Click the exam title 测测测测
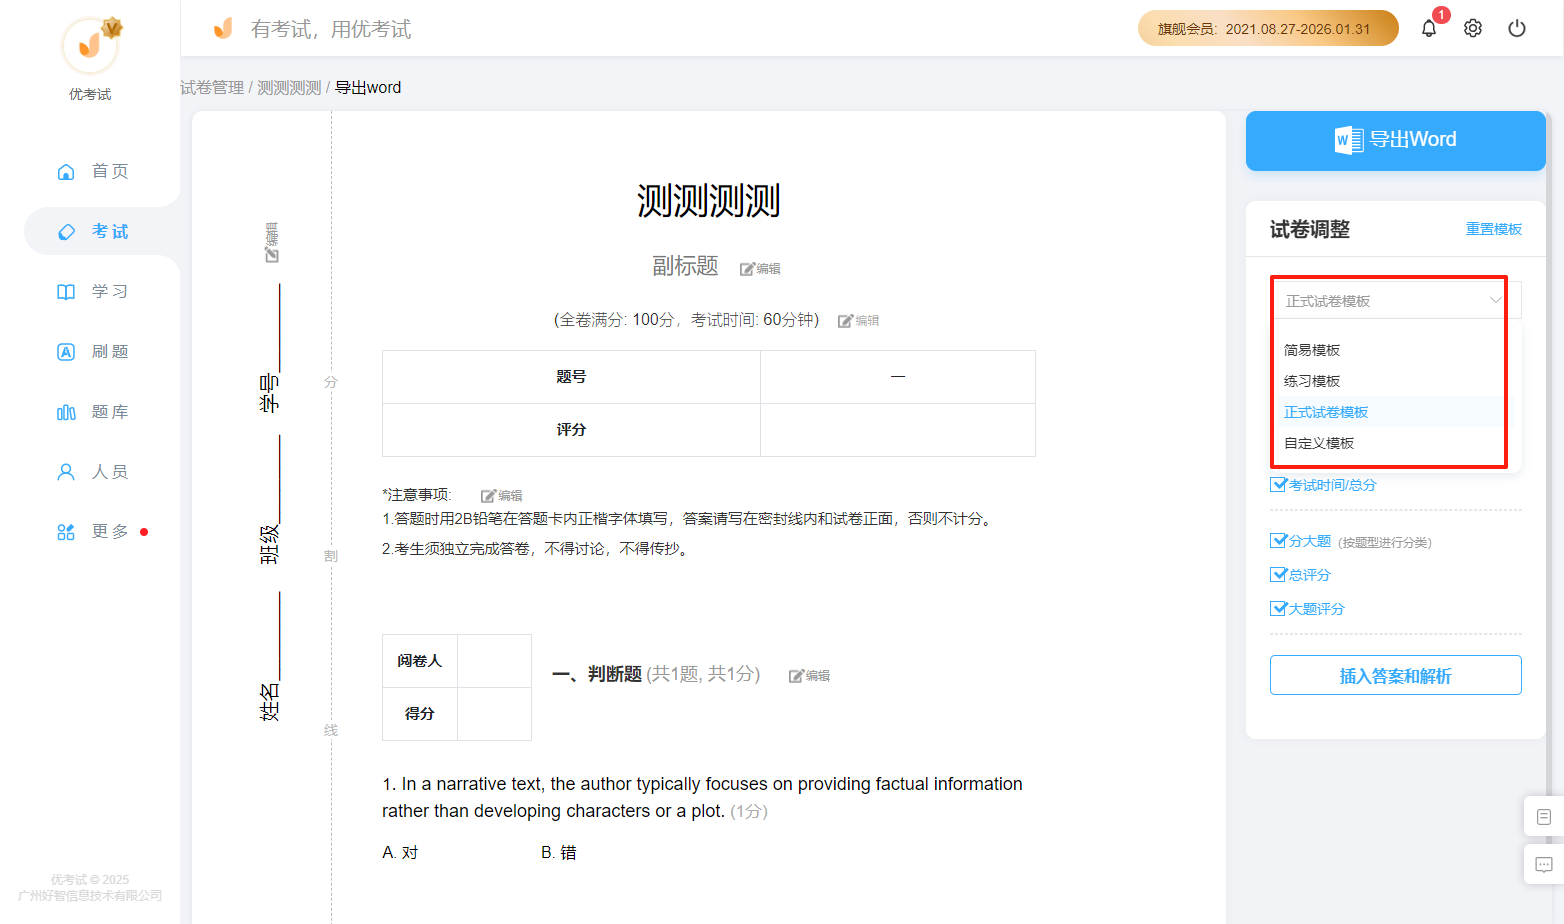Image resolution: width=1564 pixels, height=924 pixels. 708,201
